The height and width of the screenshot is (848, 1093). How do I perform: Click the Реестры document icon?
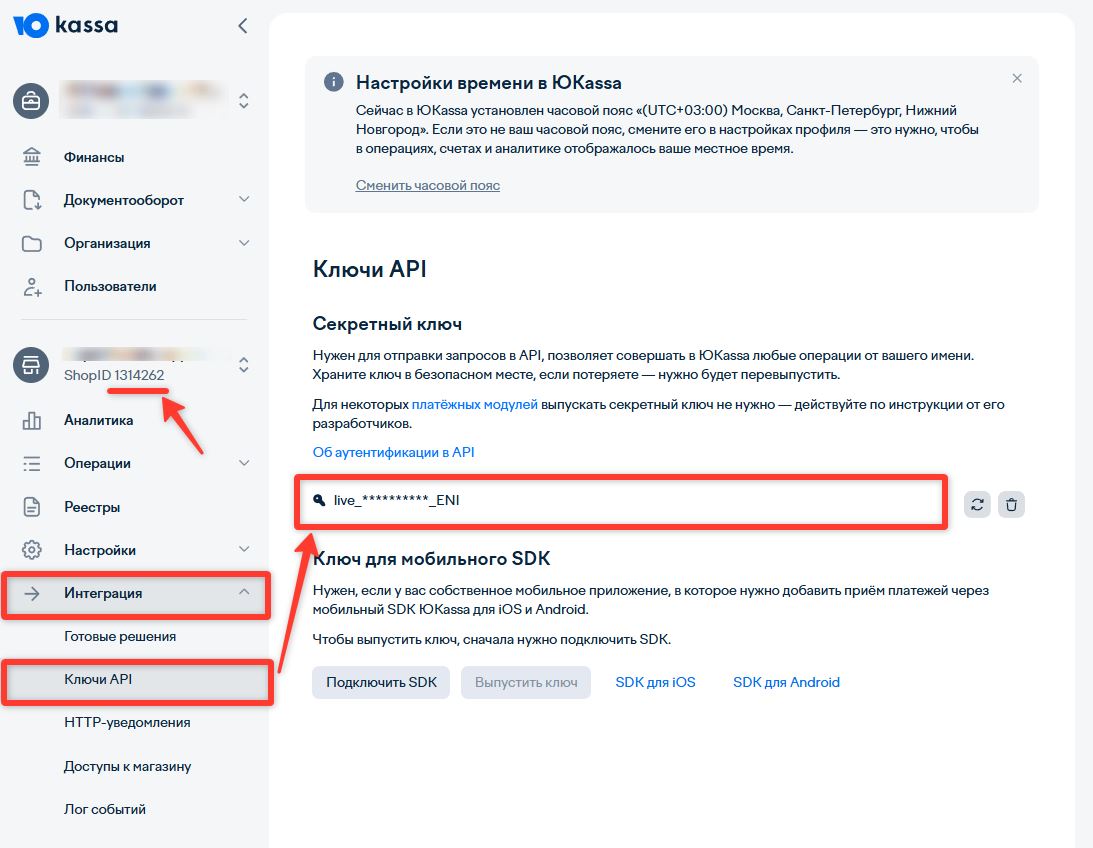(32, 507)
